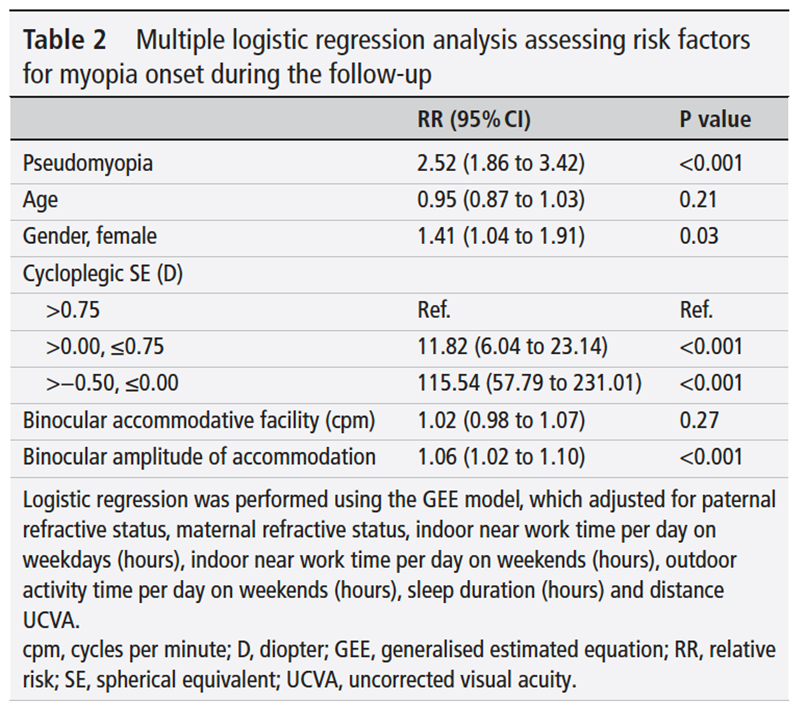Click the value "115.54 (57.79 to 231.01)"
The height and width of the screenshot is (702, 806).
click(x=524, y=383)
